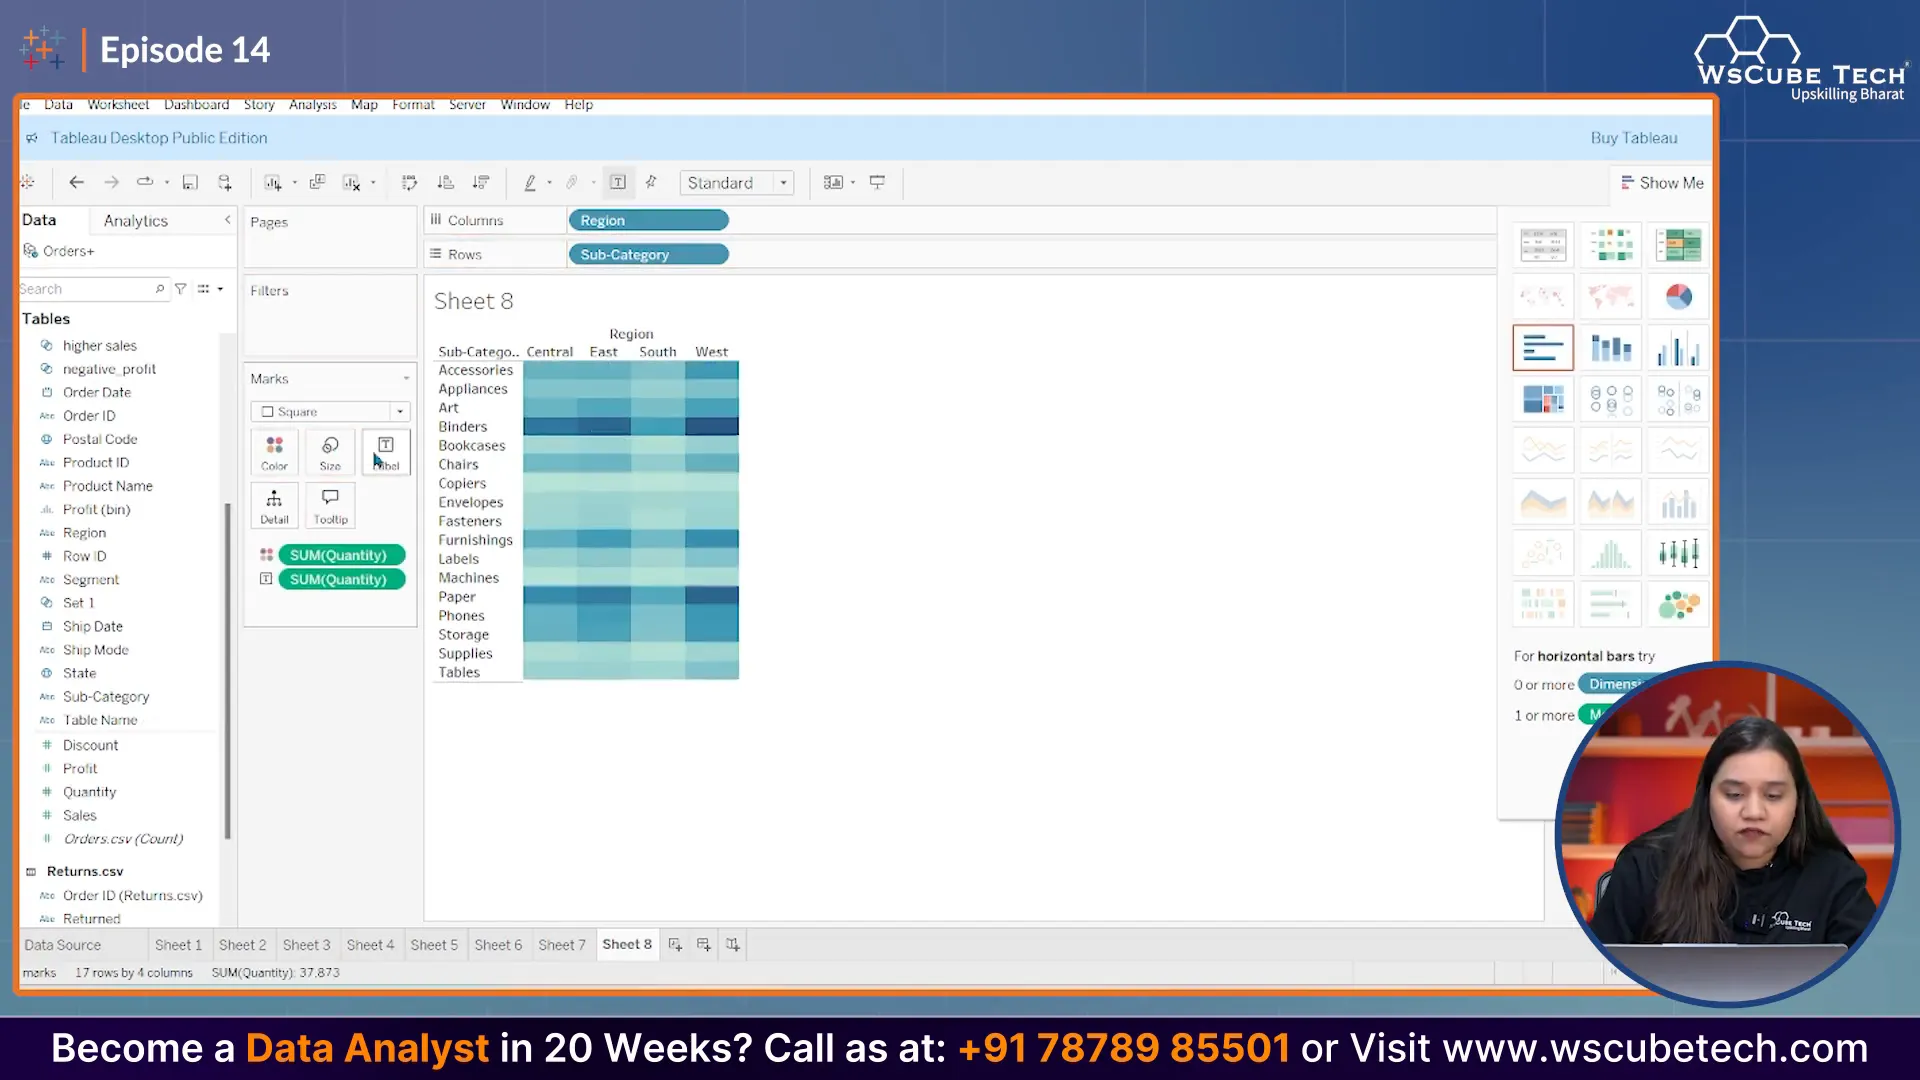Select highlight table in Show Me
1920x1080 pixels.
click(x=1679, y=245)
